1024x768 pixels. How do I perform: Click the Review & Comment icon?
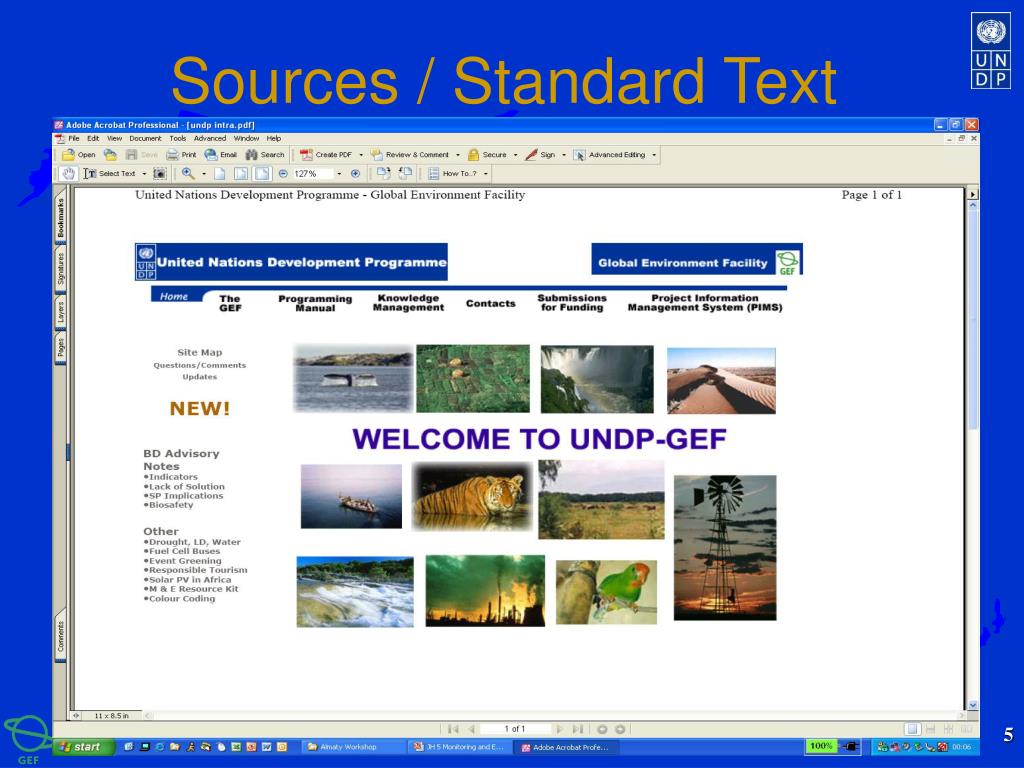coord(376,155)
